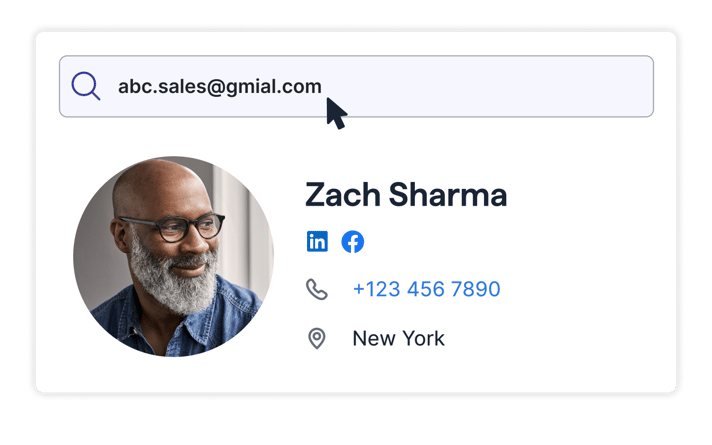Click the location pin icon

click(316, 338)
